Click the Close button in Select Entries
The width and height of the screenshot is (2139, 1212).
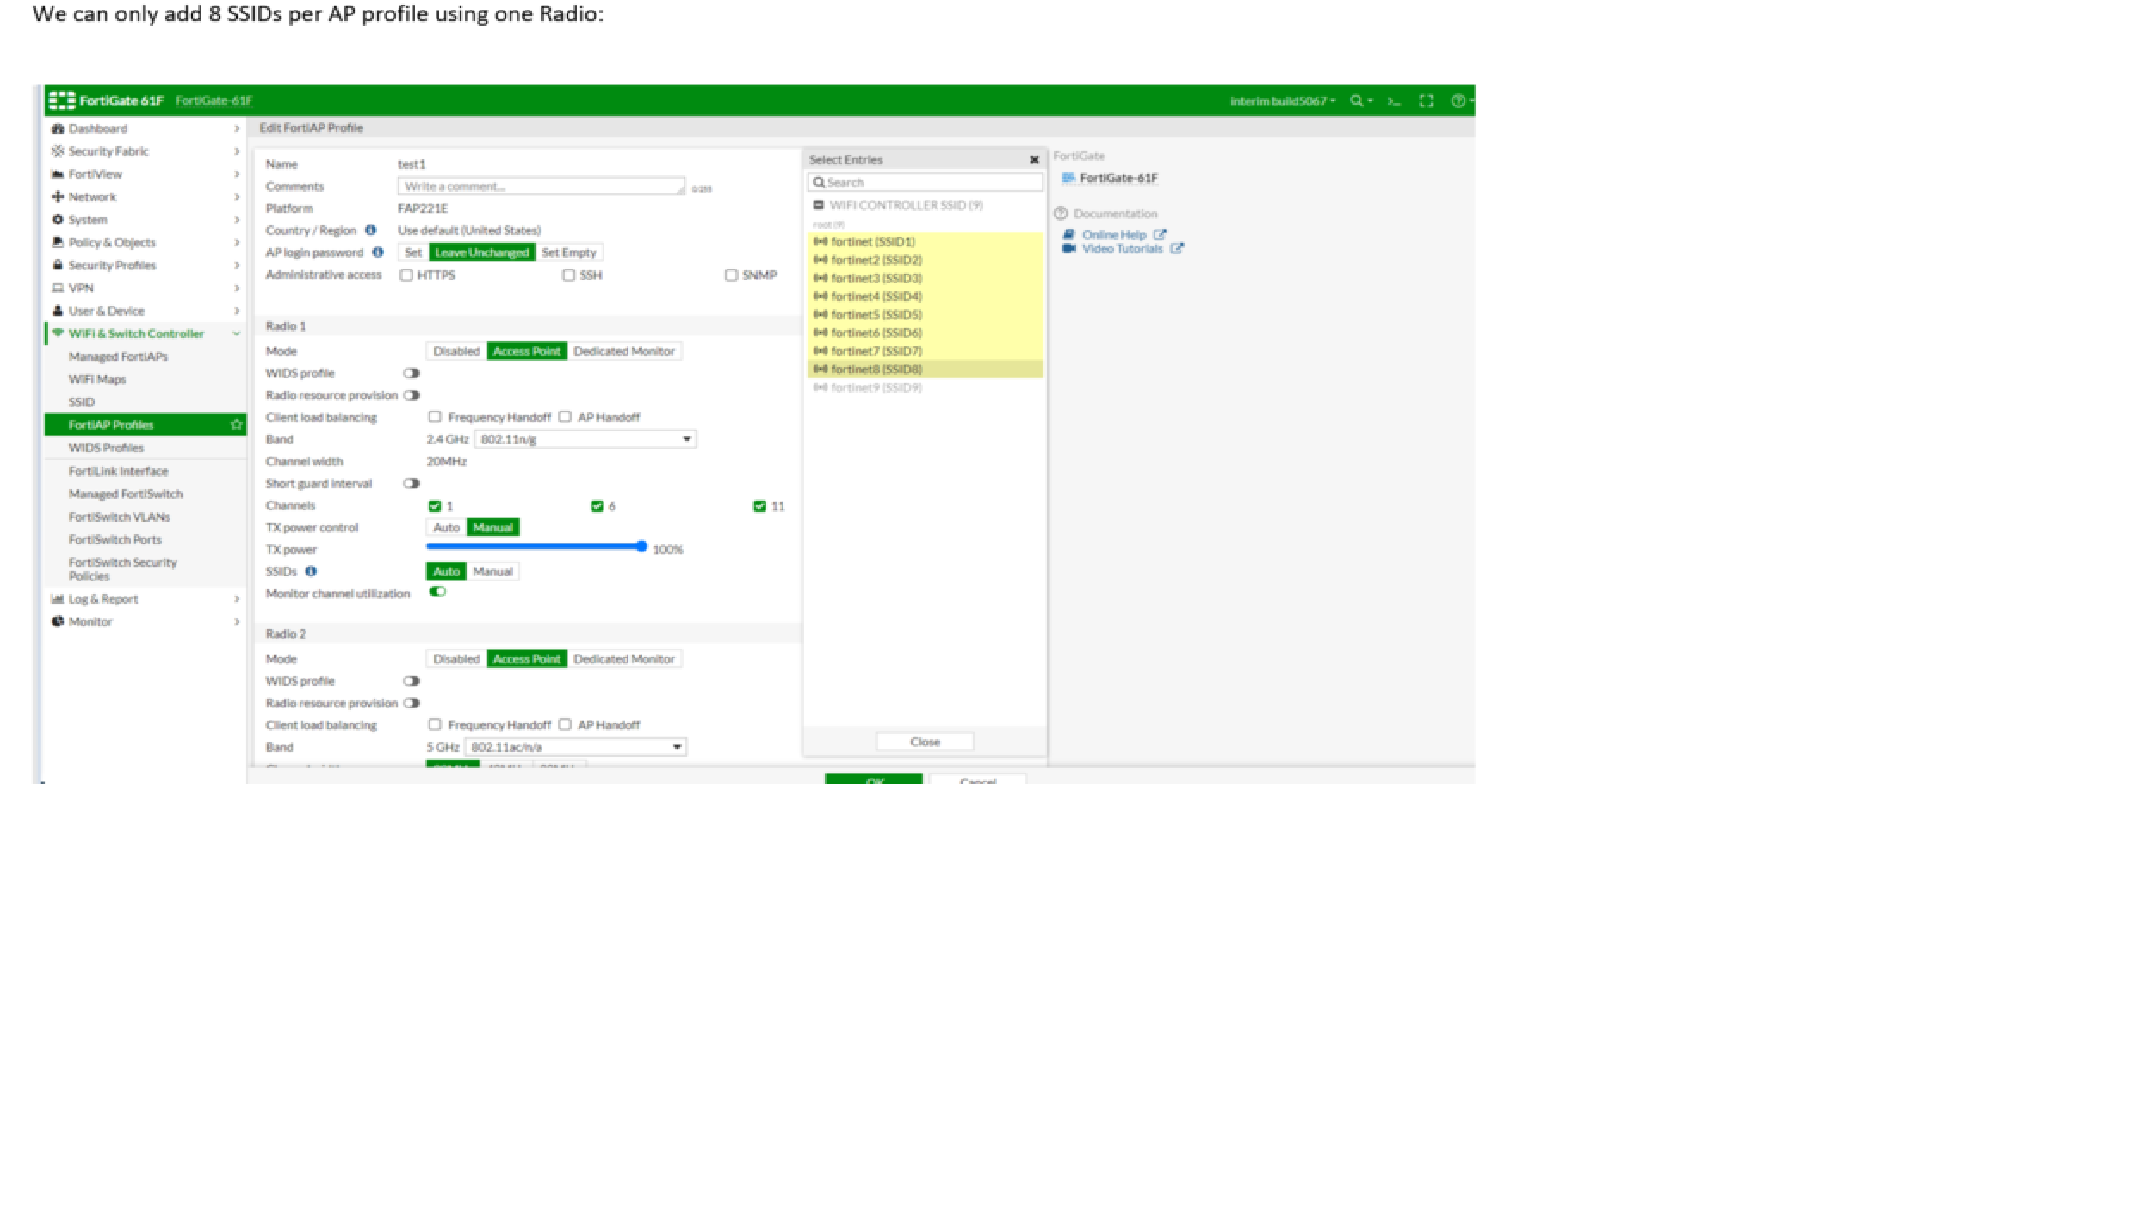(x=925, y=742)
